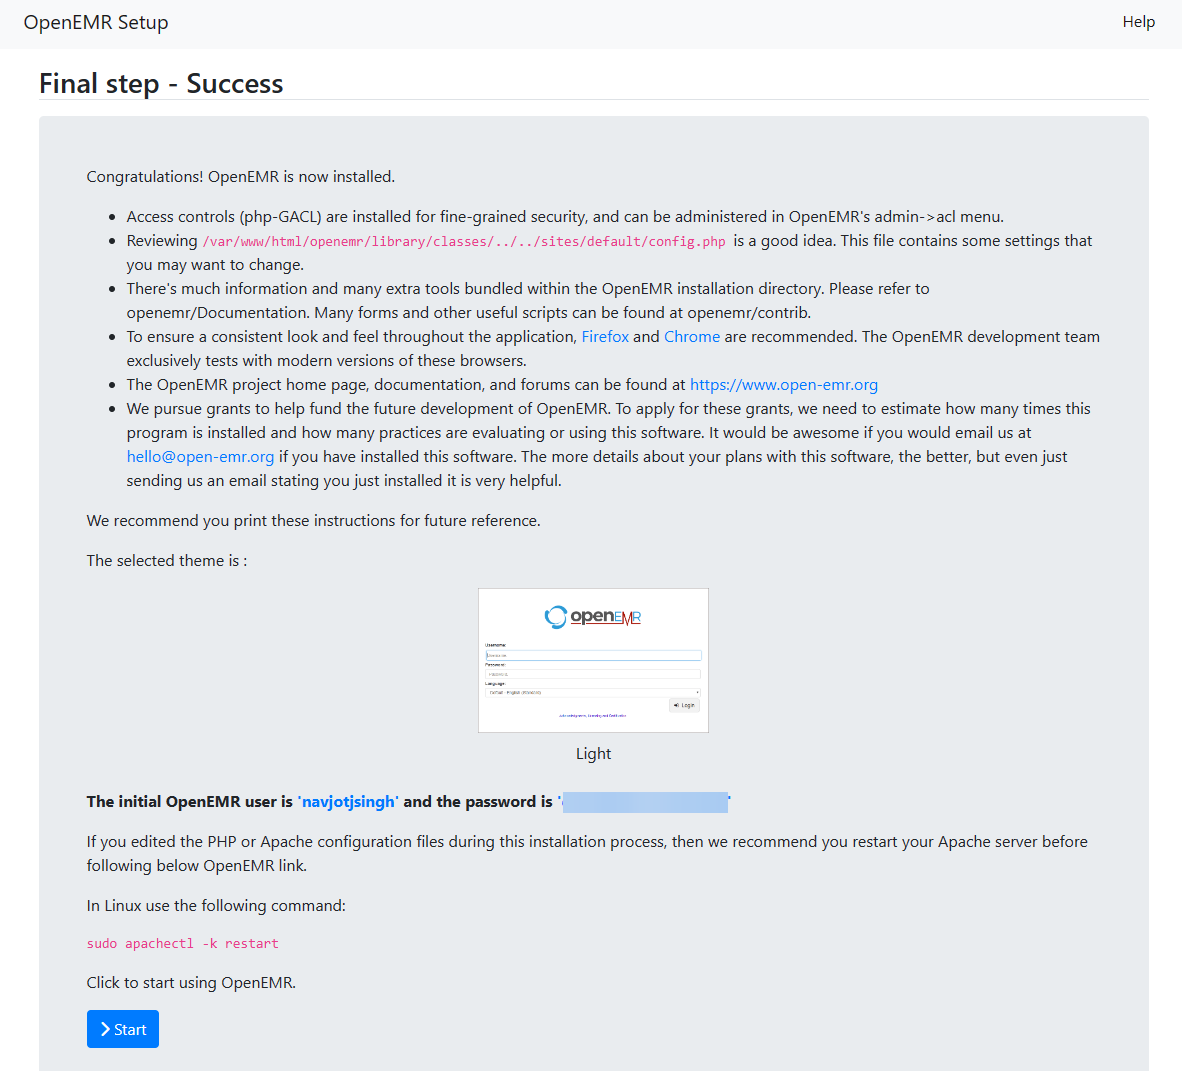Open the Firefox browser link
The image size is (1182, 1071).
click(605, 337)
